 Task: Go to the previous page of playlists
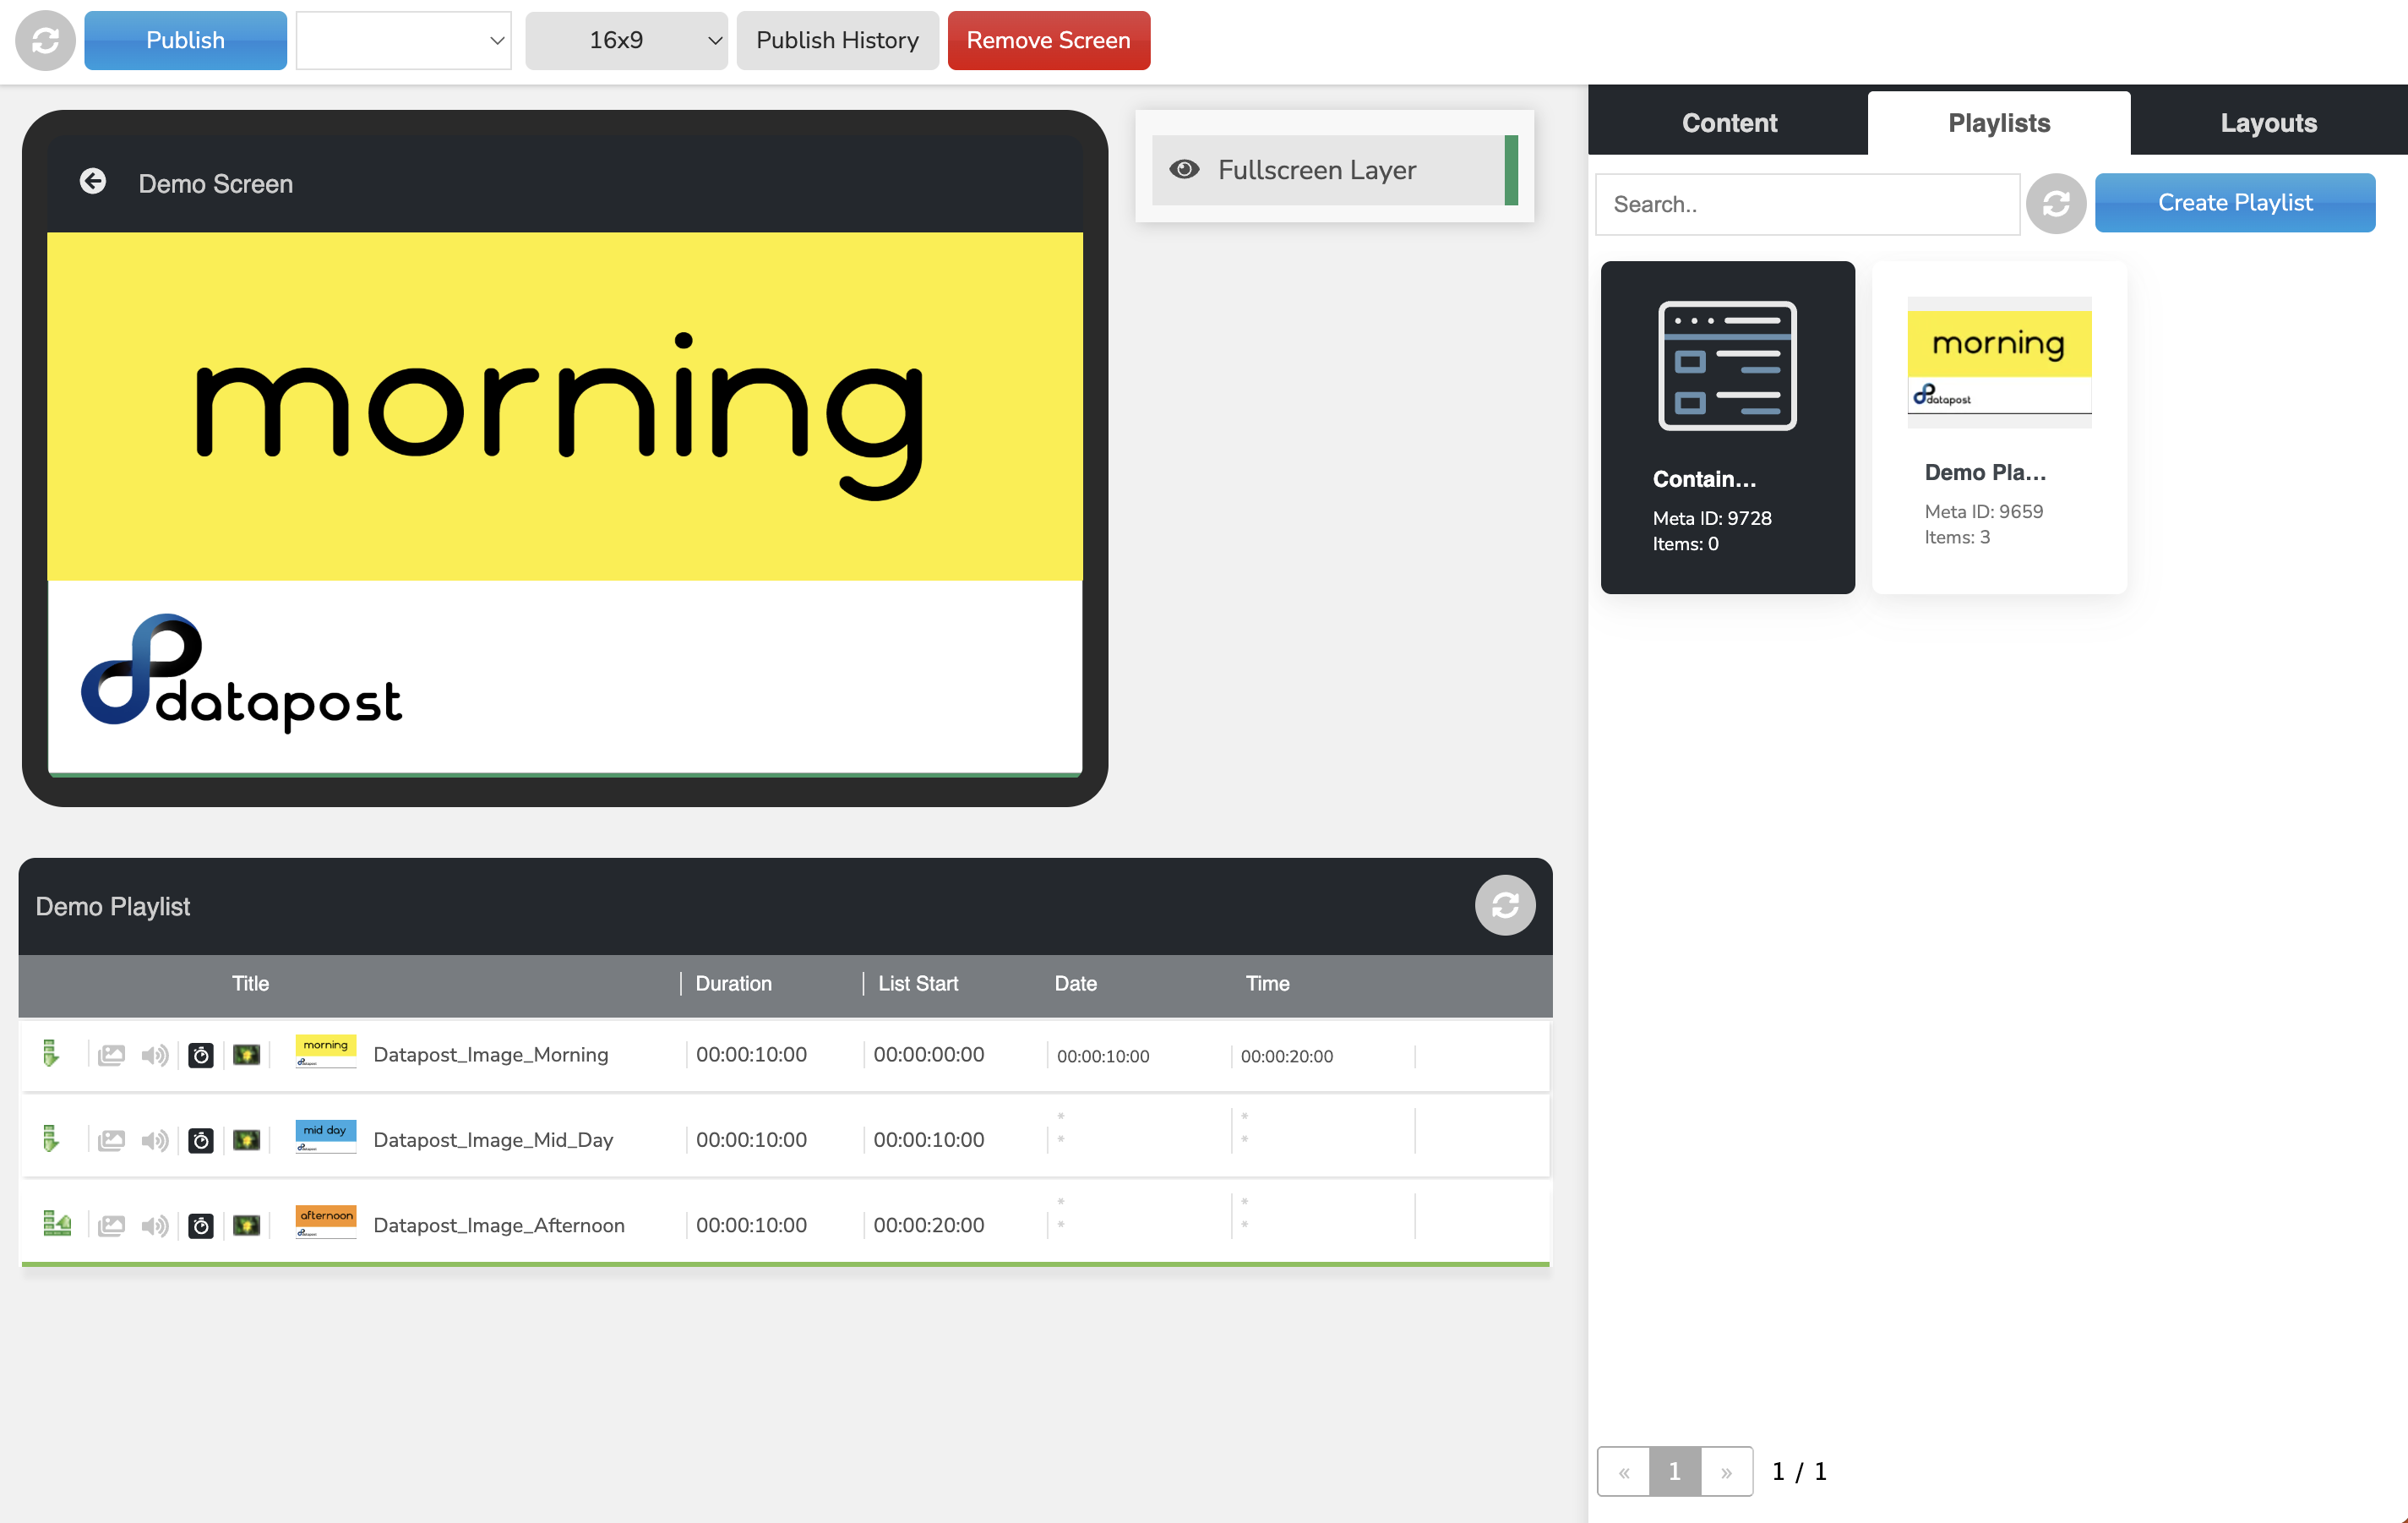click(x=1624, y=1471)
